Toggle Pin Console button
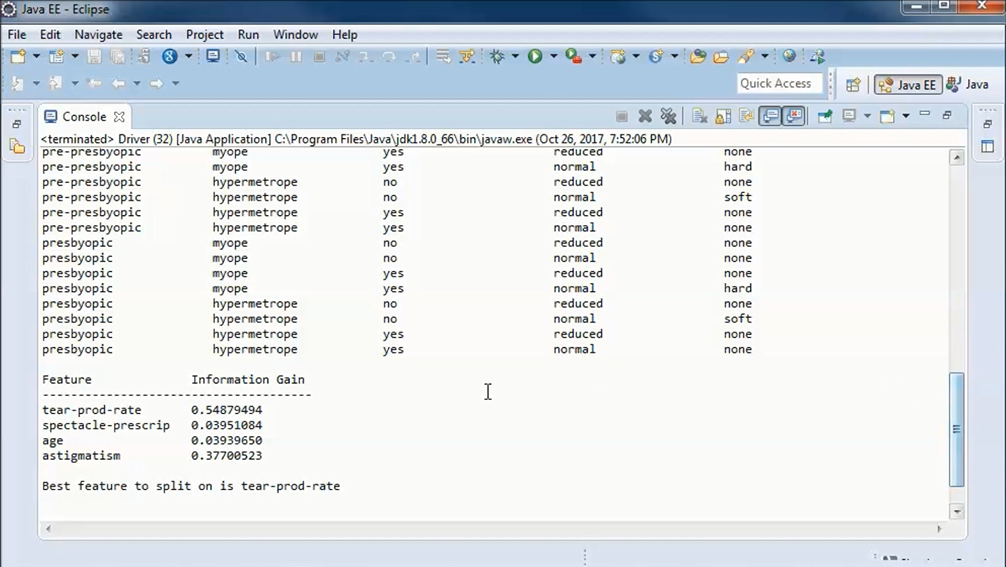Image resolution: width=1006 pixels, height=567 pixels. (825, 116)
